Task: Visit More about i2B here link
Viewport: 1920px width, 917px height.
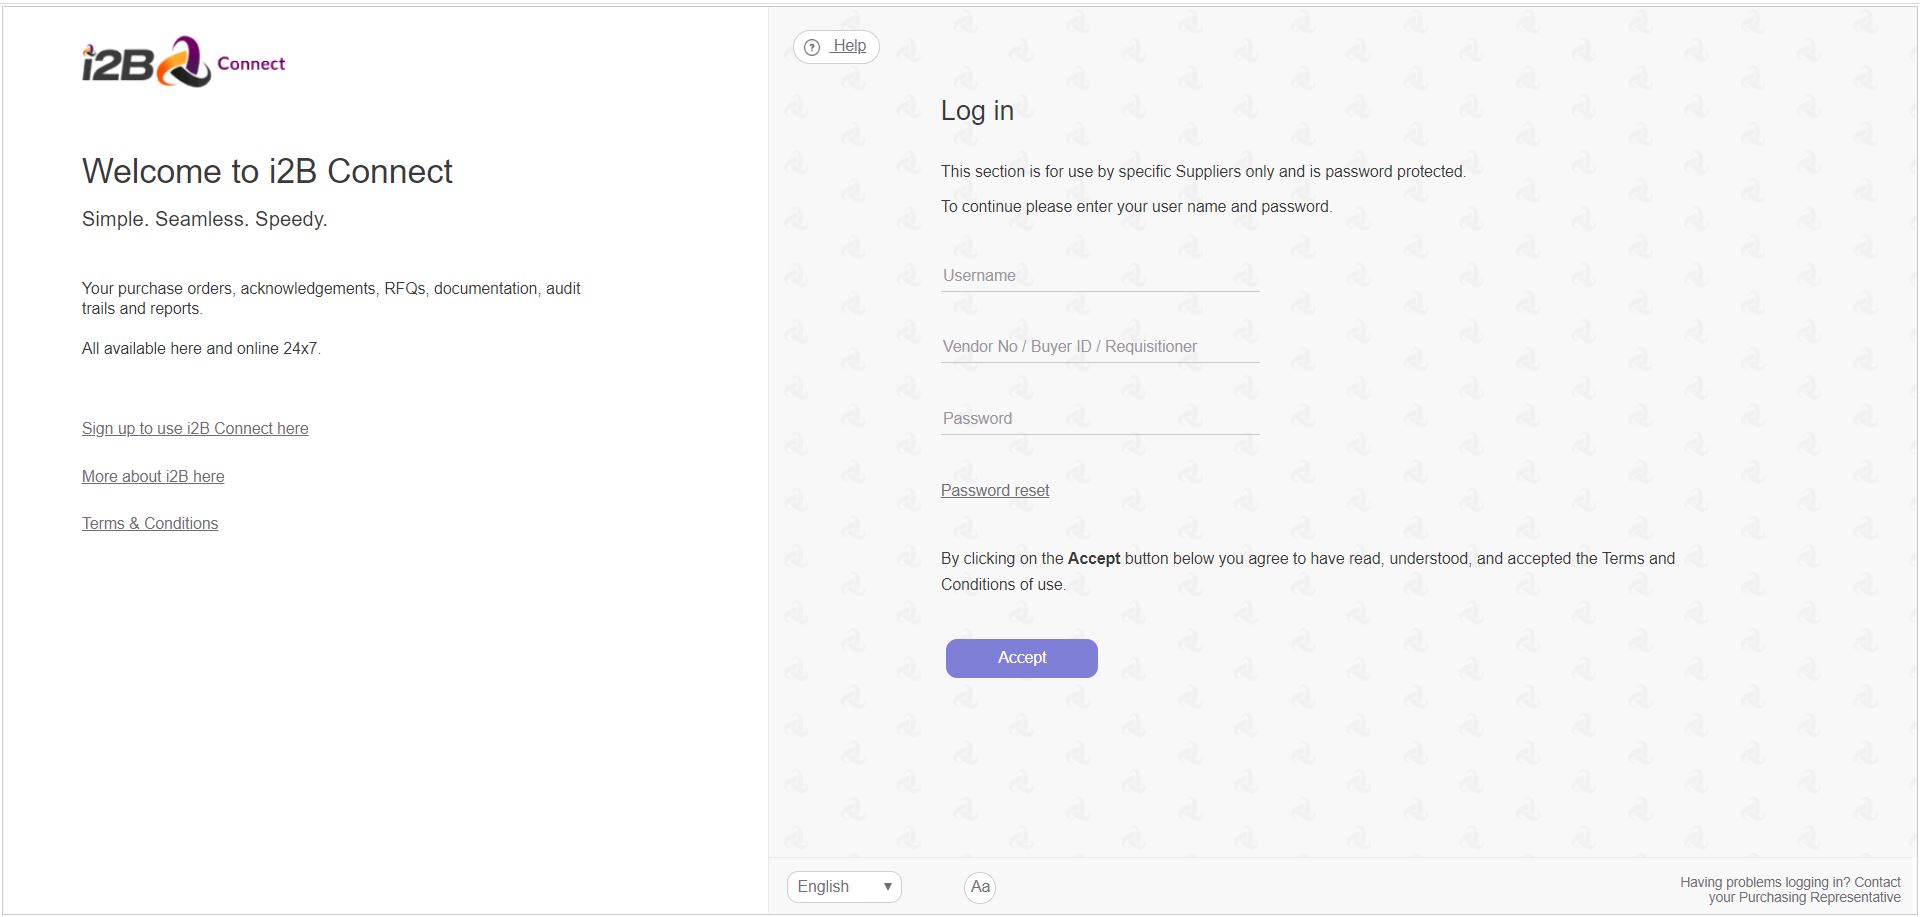Action: point(153,477)
